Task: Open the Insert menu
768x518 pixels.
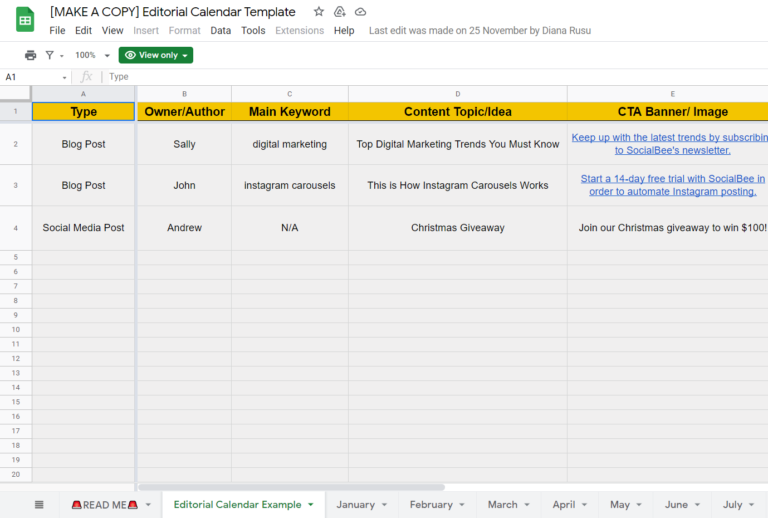Action: click(x=146, y=30)
